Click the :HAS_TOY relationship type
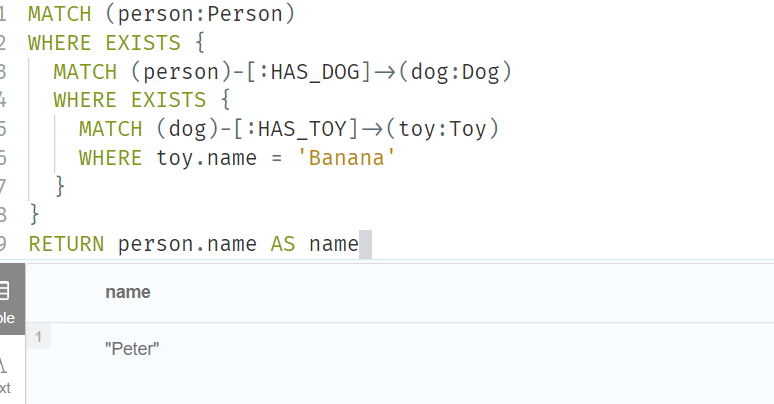 tap(302, 129)
